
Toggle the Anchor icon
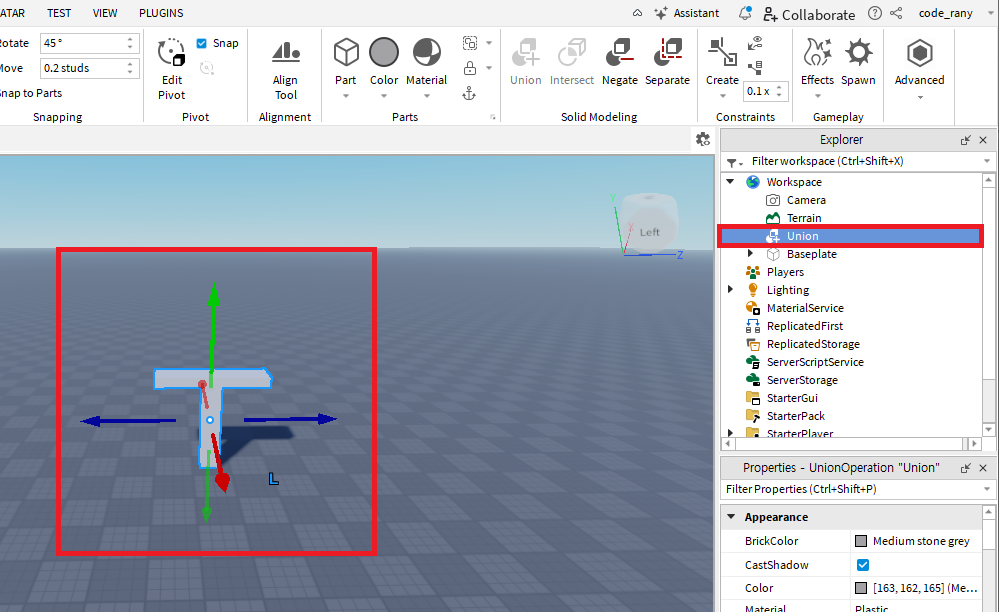[x=469, y=94]
